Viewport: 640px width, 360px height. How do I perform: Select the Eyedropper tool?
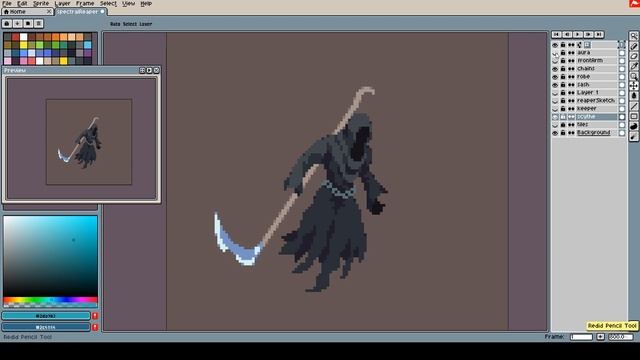[x=633, y=66]
